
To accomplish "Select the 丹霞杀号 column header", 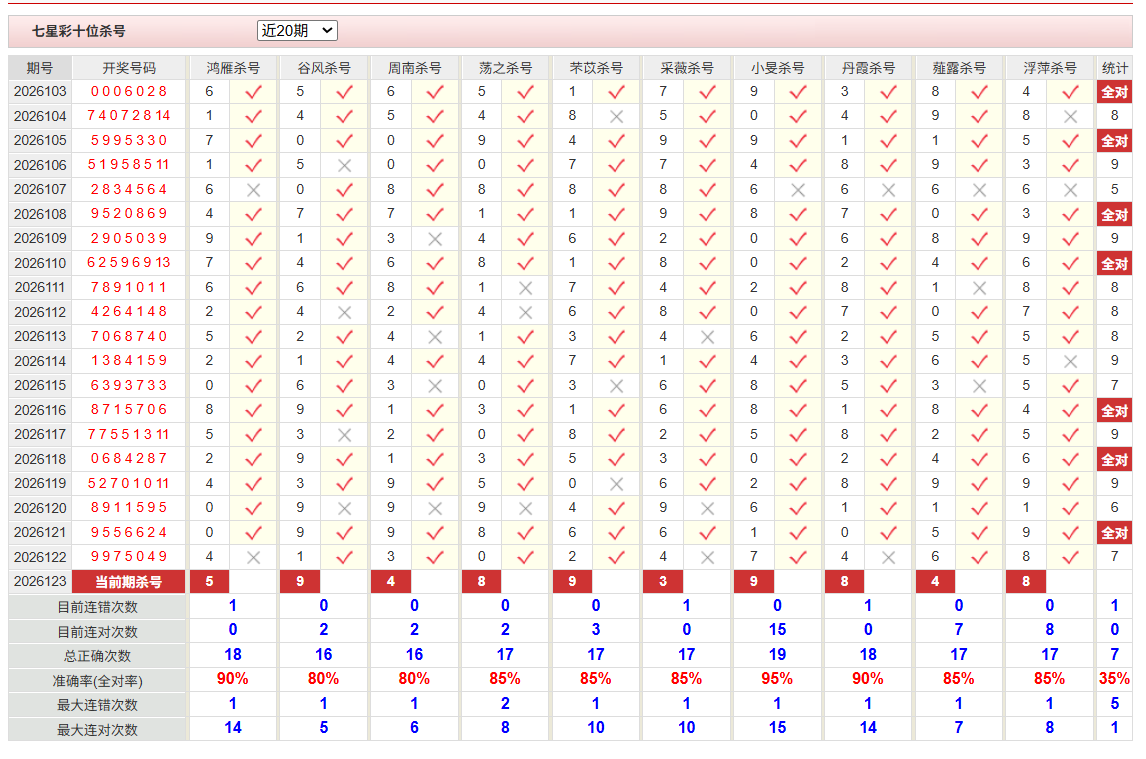I will click(x=868, y=68).
